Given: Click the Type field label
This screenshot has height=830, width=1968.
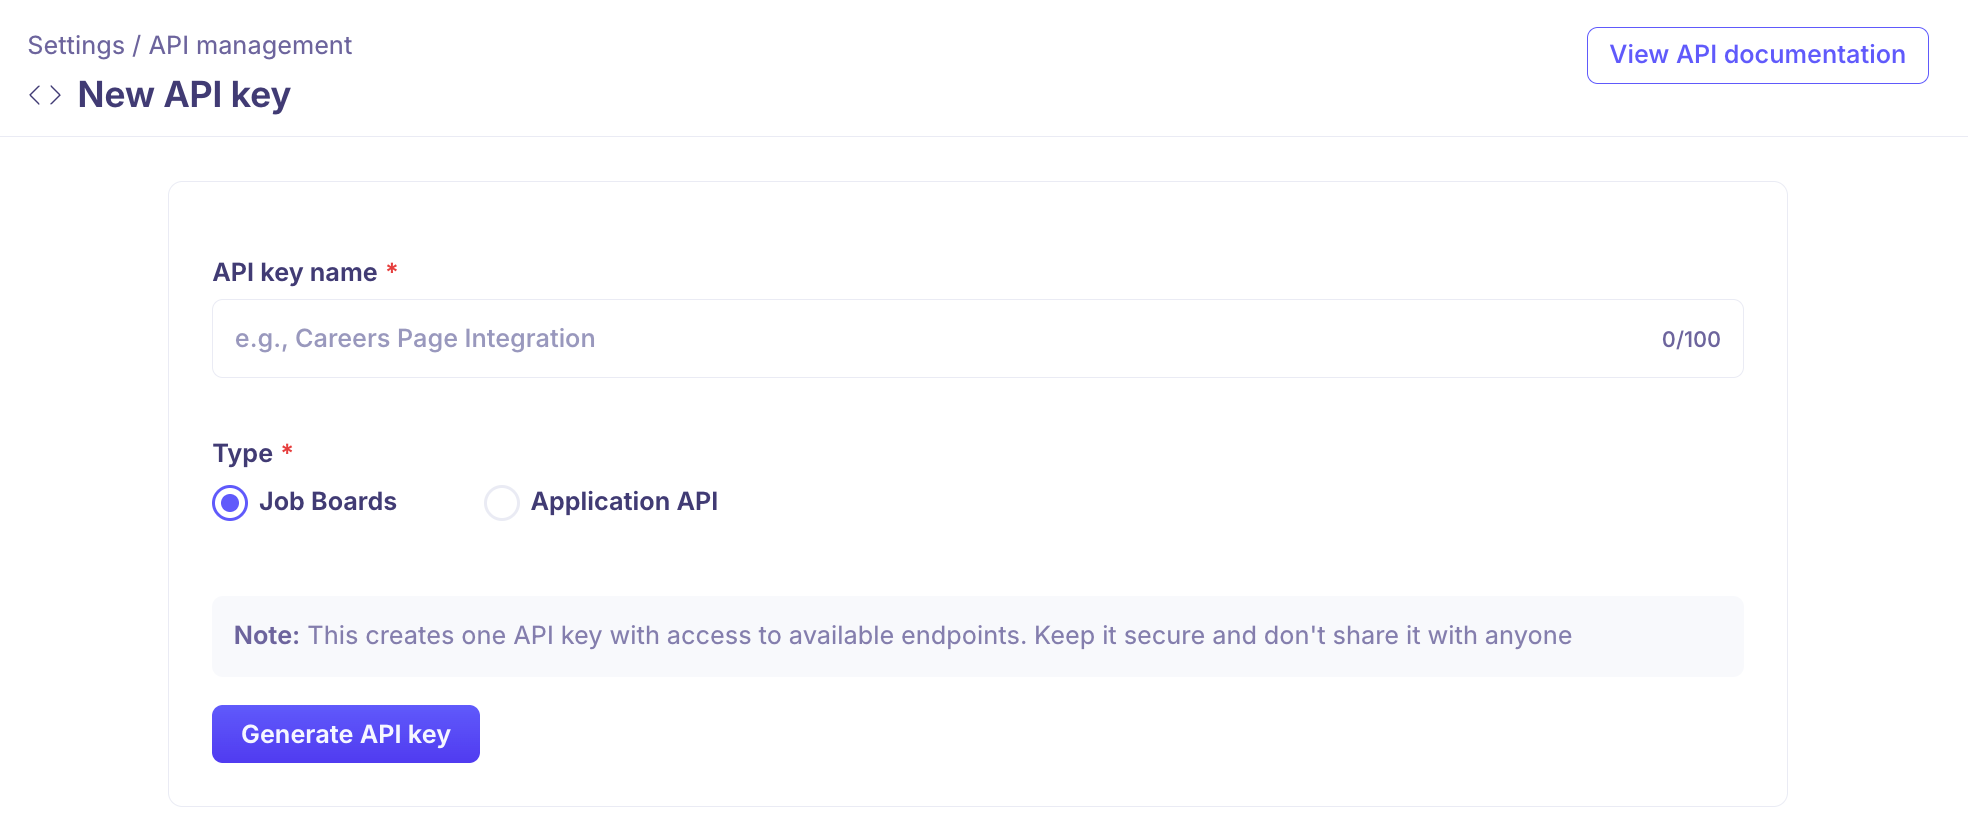Looking at the screenshot, I should coord(243,454).
